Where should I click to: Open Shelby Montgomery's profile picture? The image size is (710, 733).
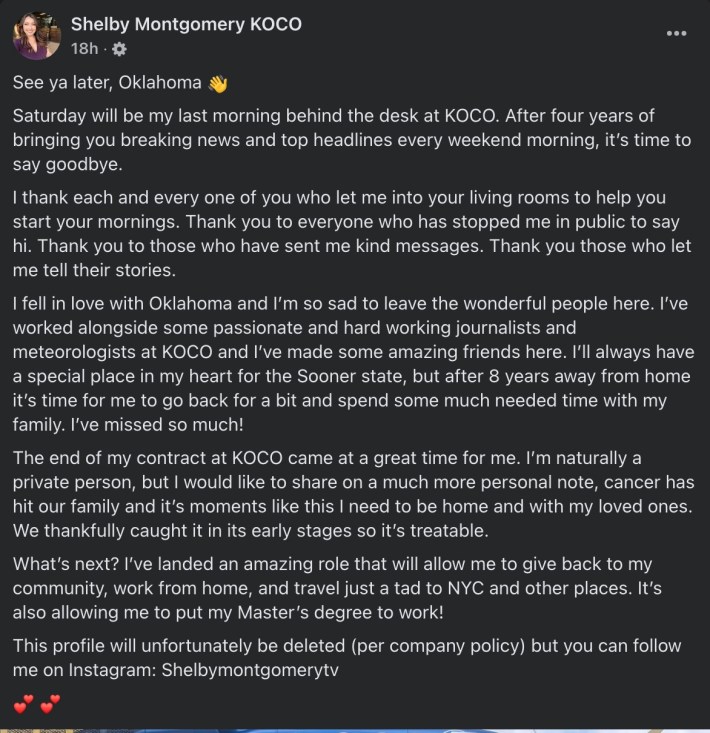coord(37,36)
